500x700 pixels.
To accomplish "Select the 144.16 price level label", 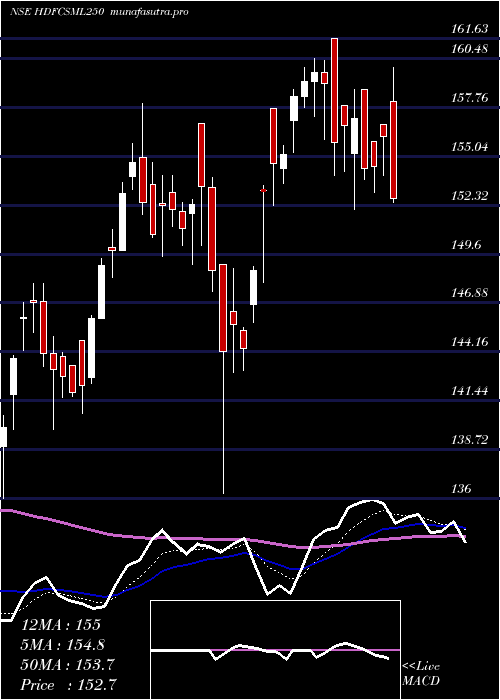I will [x=469, y=342].
